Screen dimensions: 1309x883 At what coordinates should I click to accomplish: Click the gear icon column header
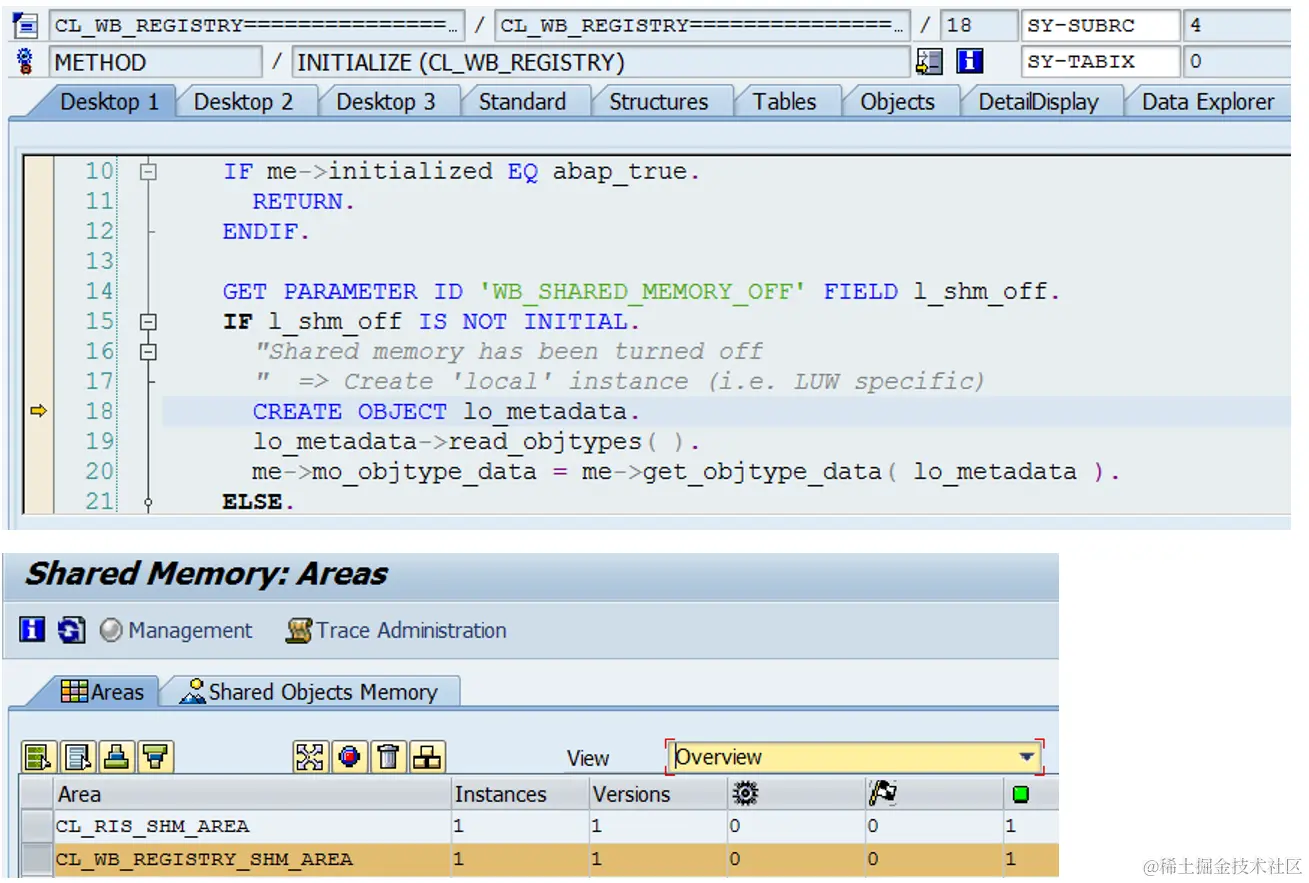tap(796, 794)
